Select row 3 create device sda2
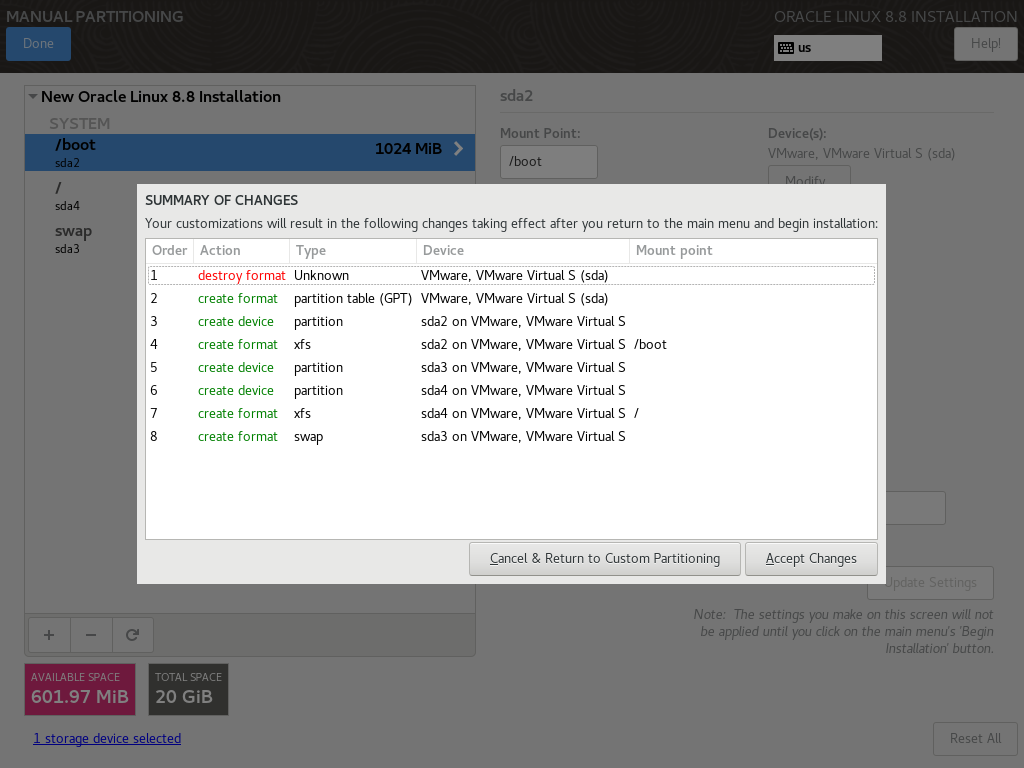 pyautogui.click(x=511, y=321)
